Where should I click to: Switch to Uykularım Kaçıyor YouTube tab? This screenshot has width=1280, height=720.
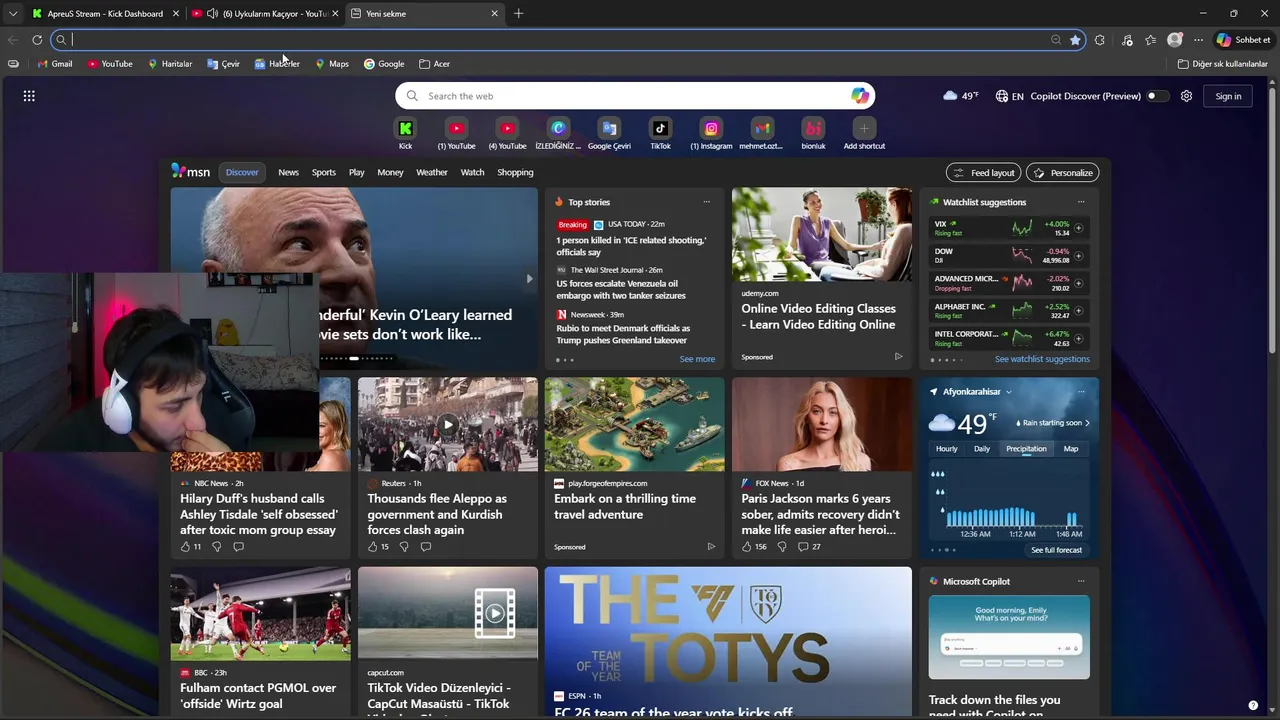click(x=265, y=14)
